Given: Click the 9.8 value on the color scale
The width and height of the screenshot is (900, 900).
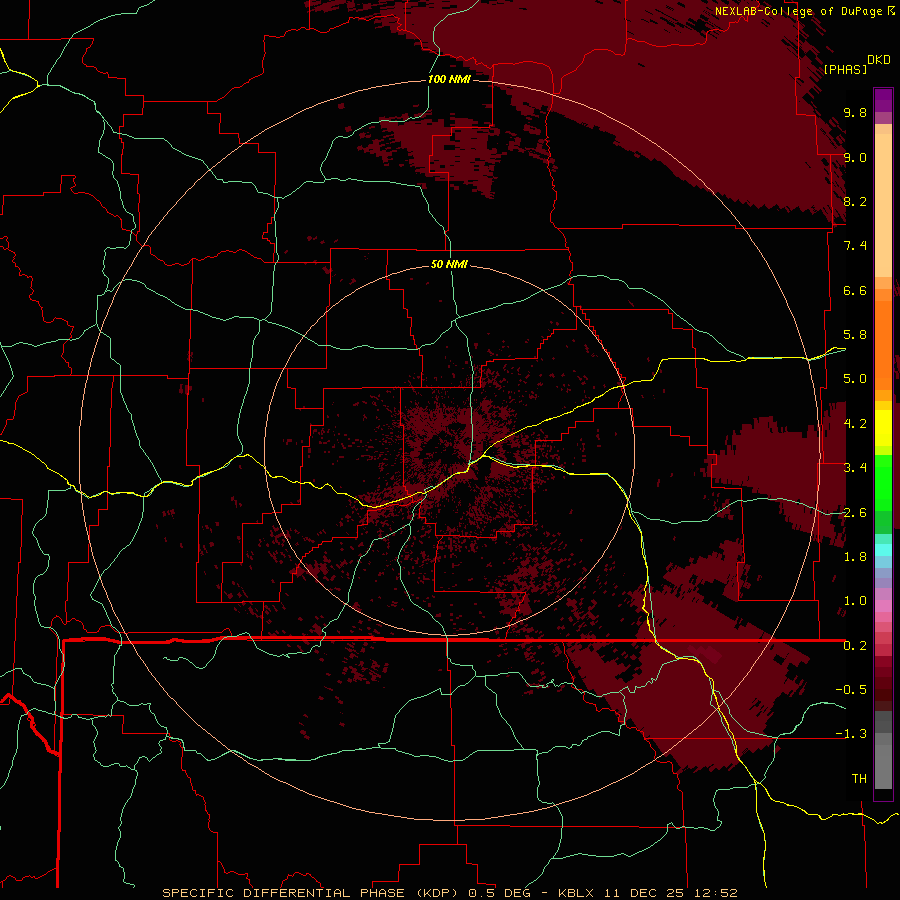Looking at the screenshot, I should click(855, 112).
